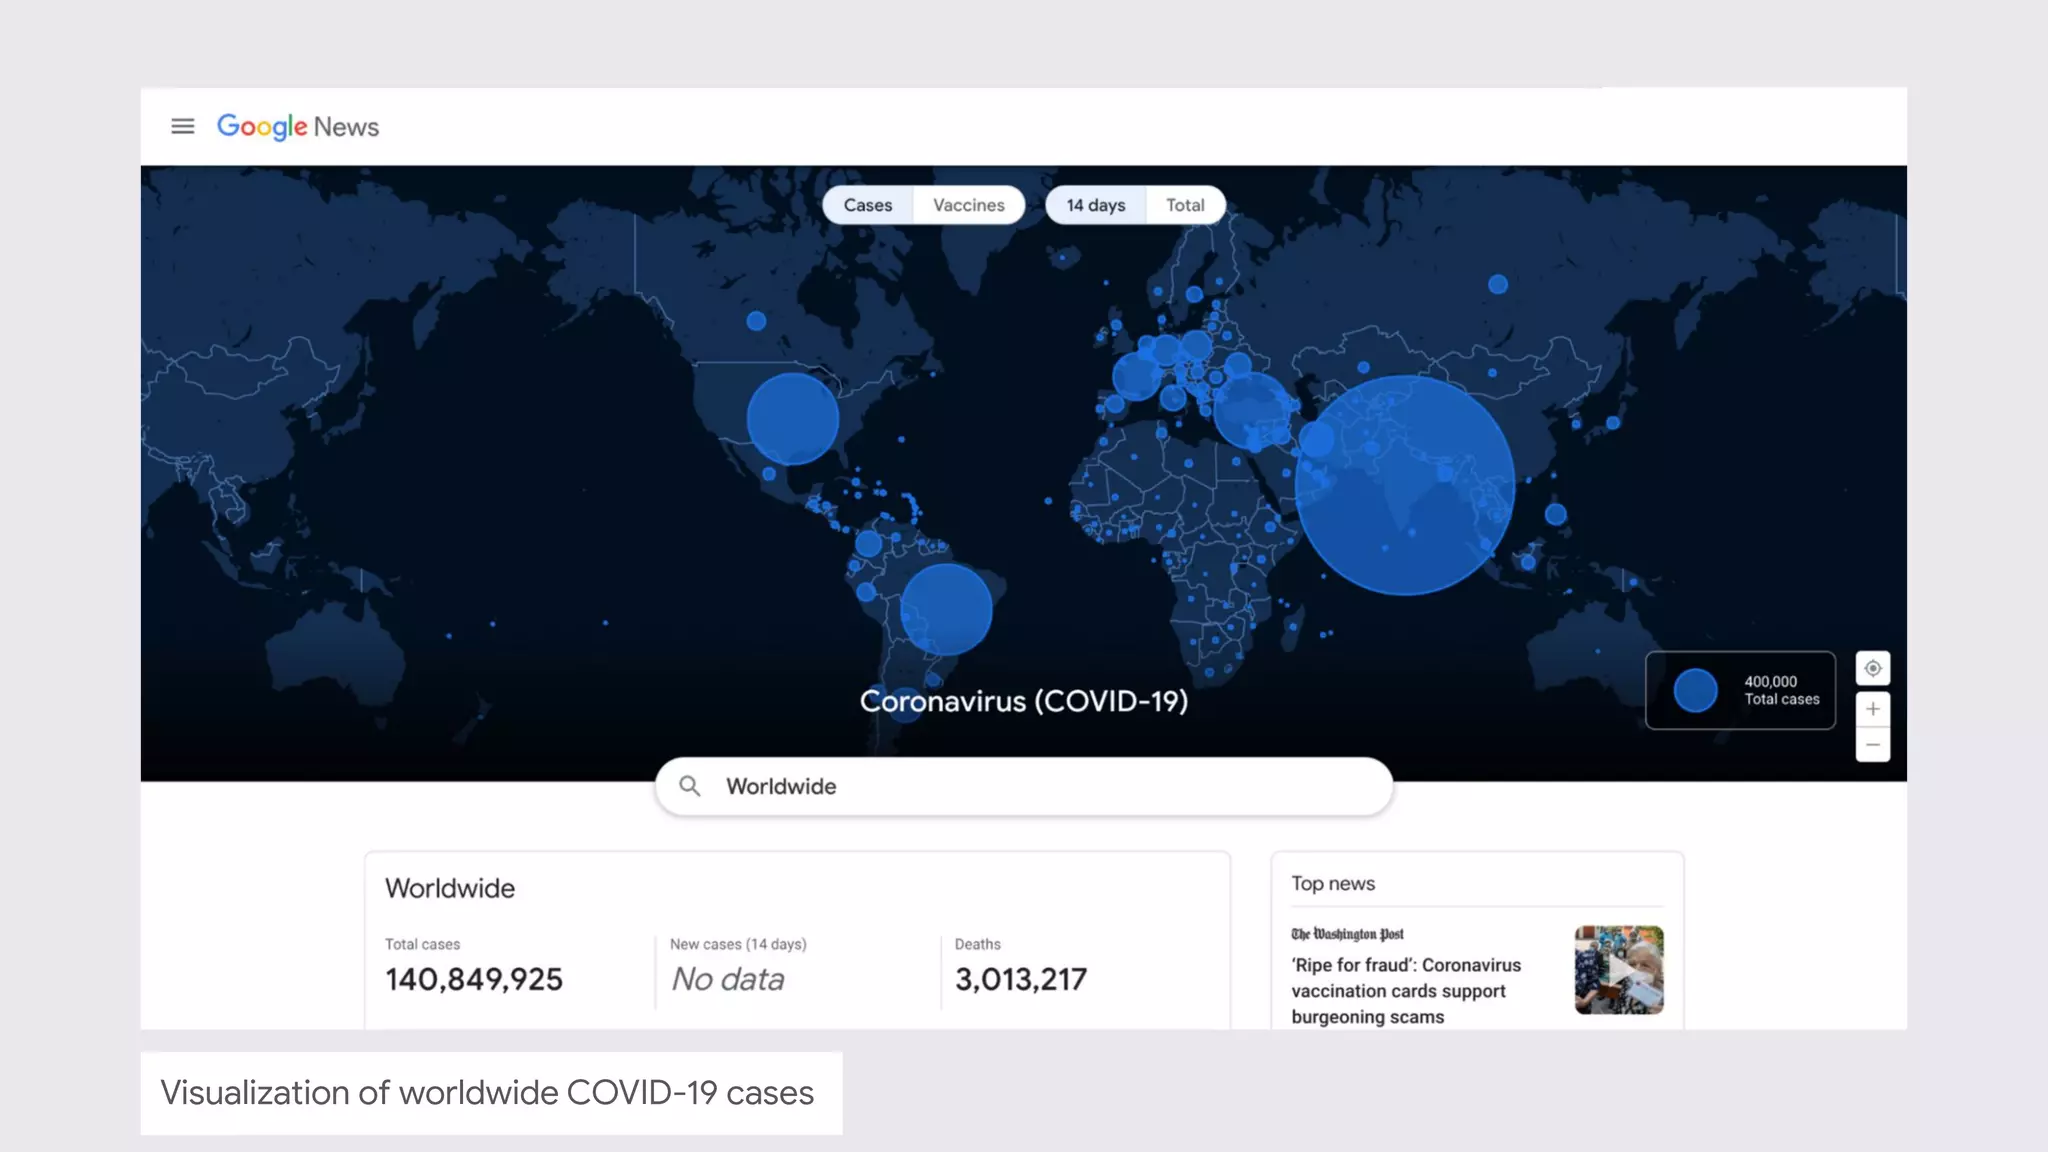Click the United States case bubble

point(793,418)
